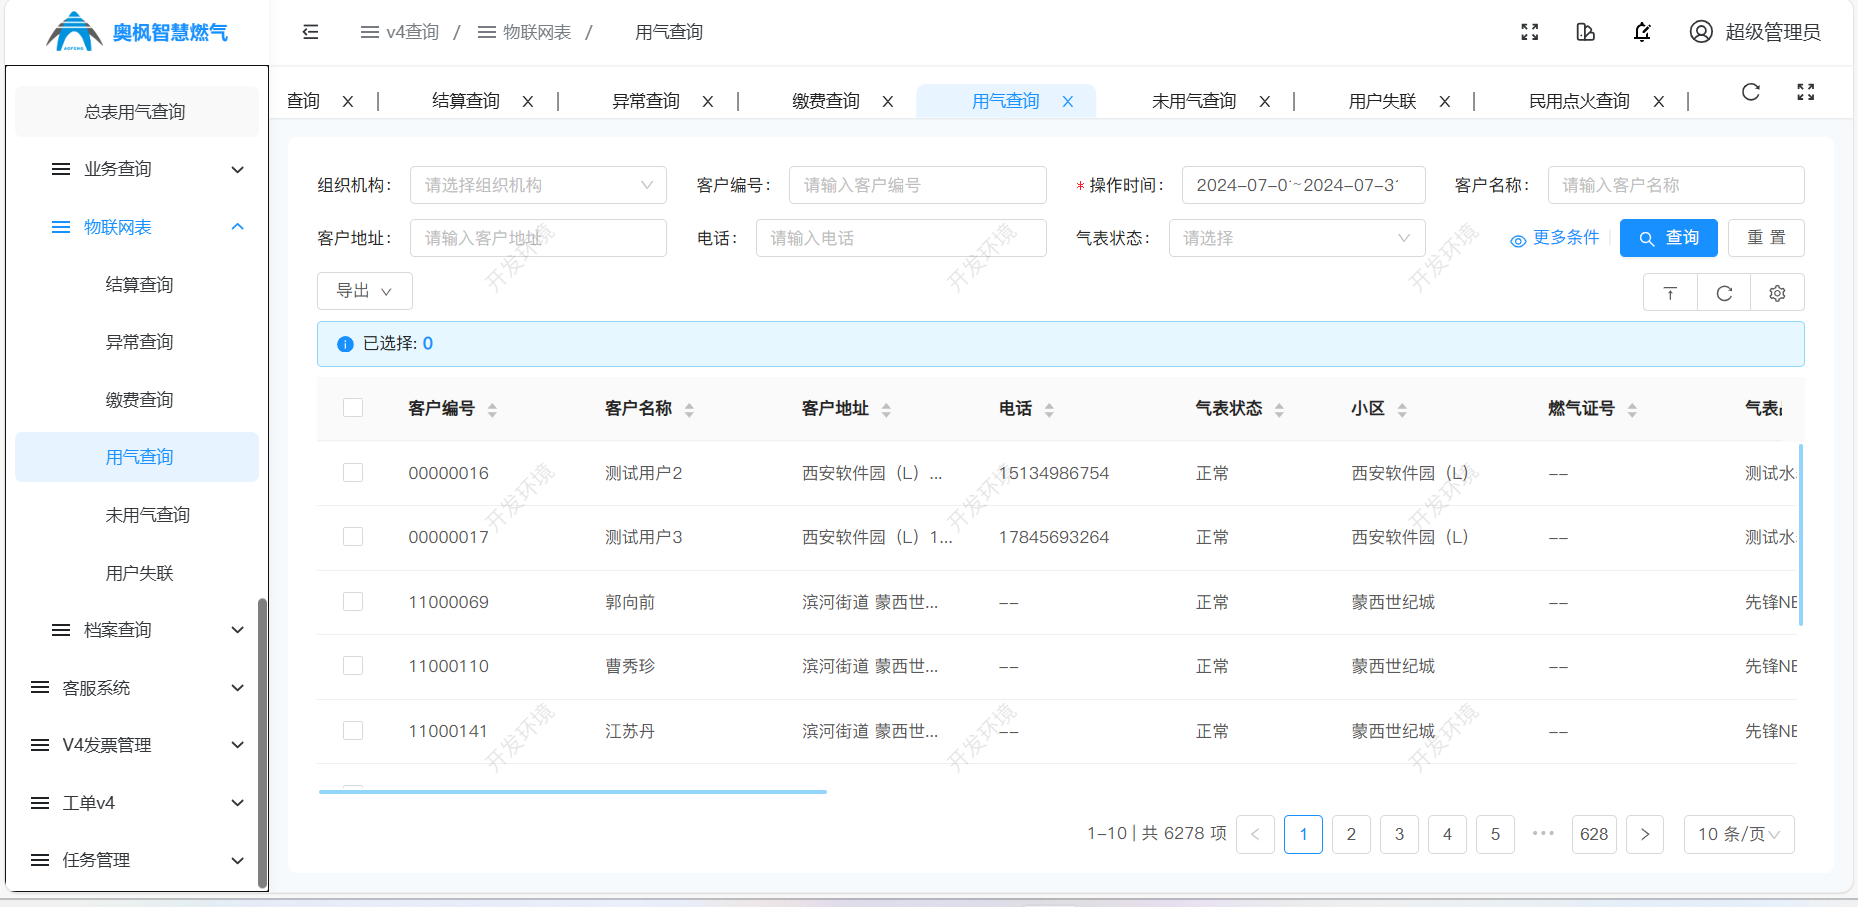Go to the next page arrow
Screen dimensions: 1858x907
(x=1645, y=834)
